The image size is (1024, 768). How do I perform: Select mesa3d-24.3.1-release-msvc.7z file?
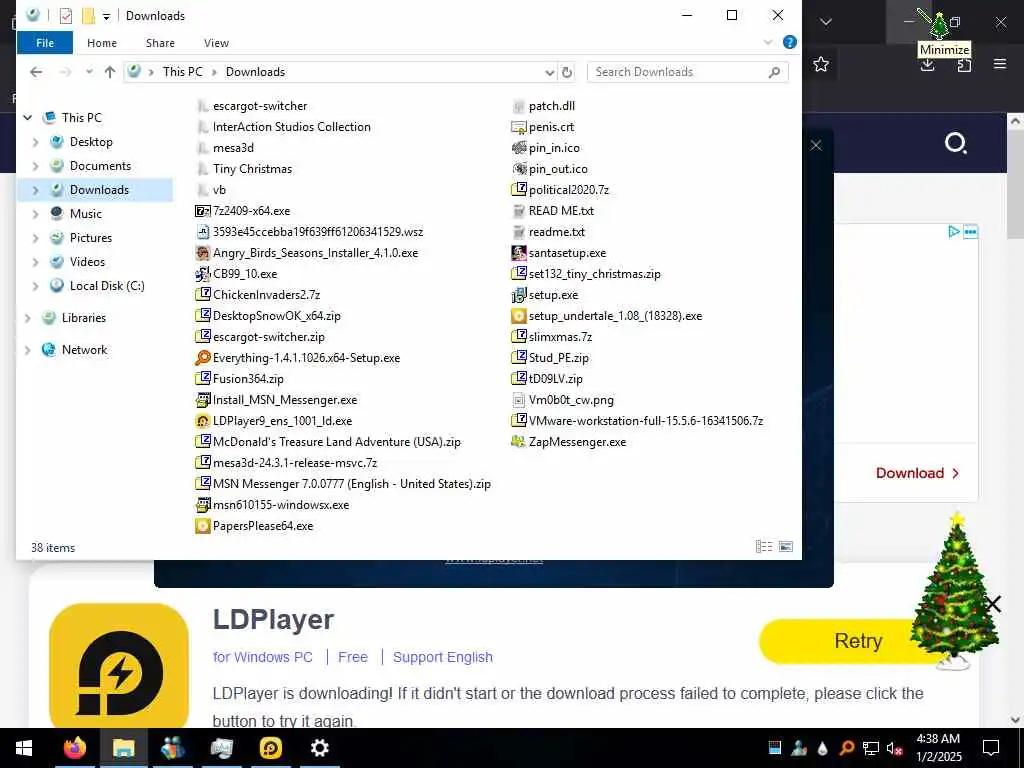[286, 463]
